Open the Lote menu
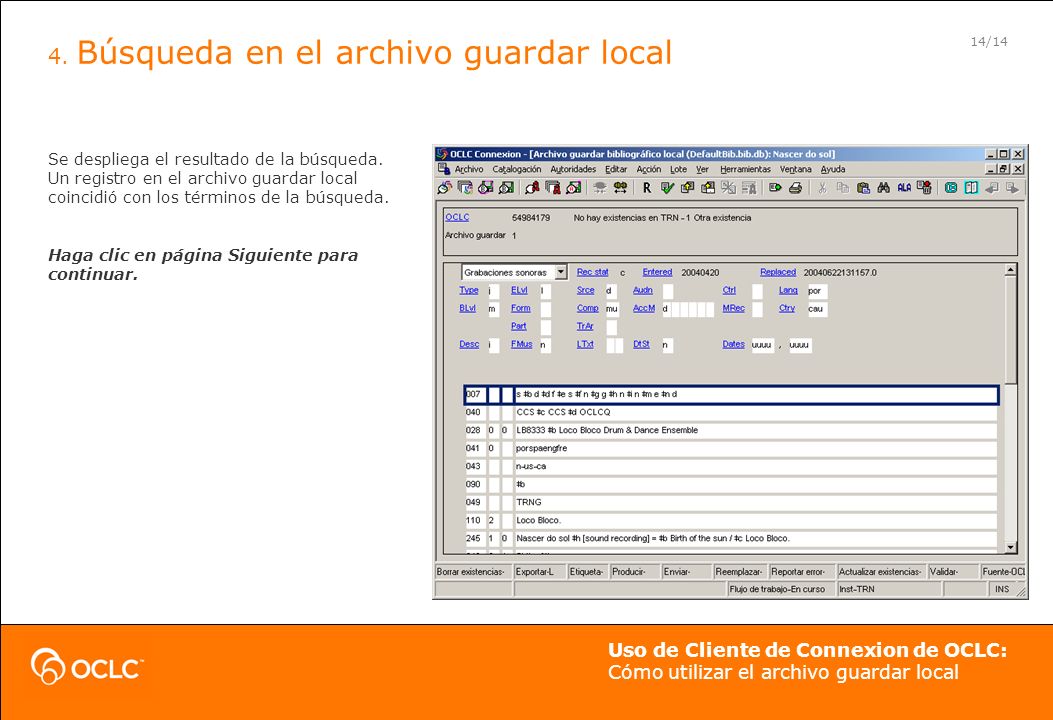Image resolution: width=1053 pixels, height=720 pixels. click(678, 169)
